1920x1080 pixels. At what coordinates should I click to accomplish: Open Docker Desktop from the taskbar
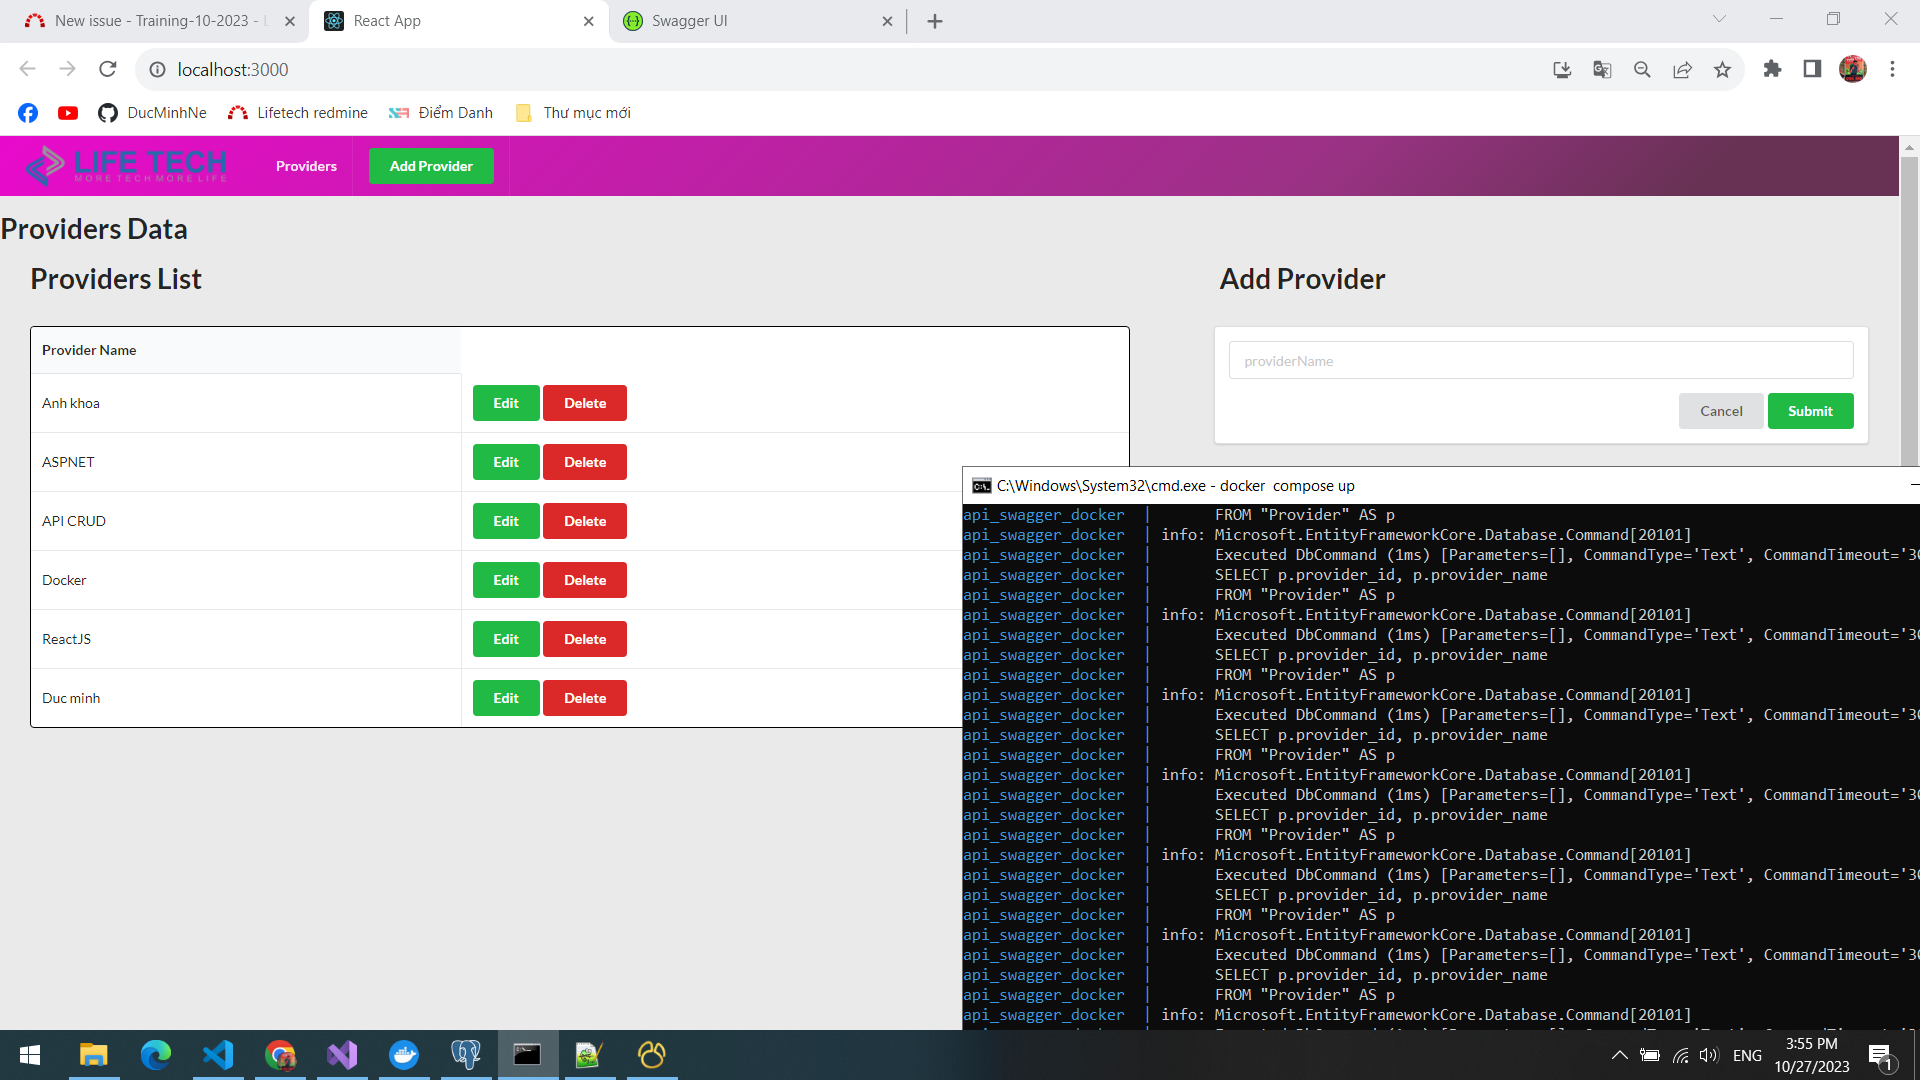[x=404, y=1055]
